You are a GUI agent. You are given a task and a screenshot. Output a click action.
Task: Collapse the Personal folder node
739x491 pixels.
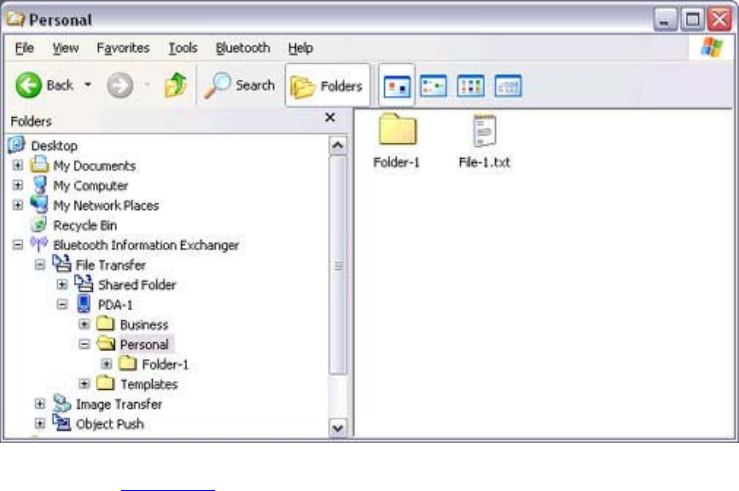[84, 344]
